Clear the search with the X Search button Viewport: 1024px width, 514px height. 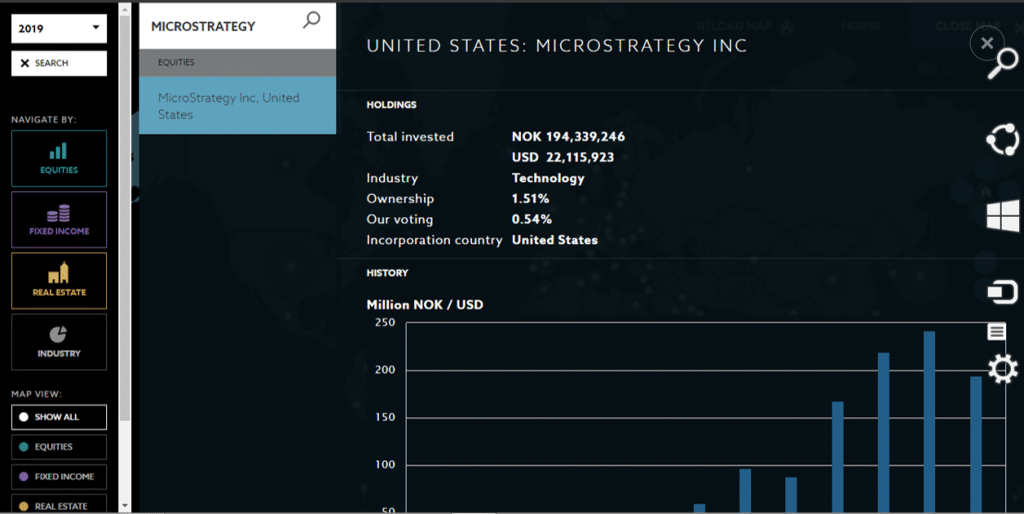(59, 63)
